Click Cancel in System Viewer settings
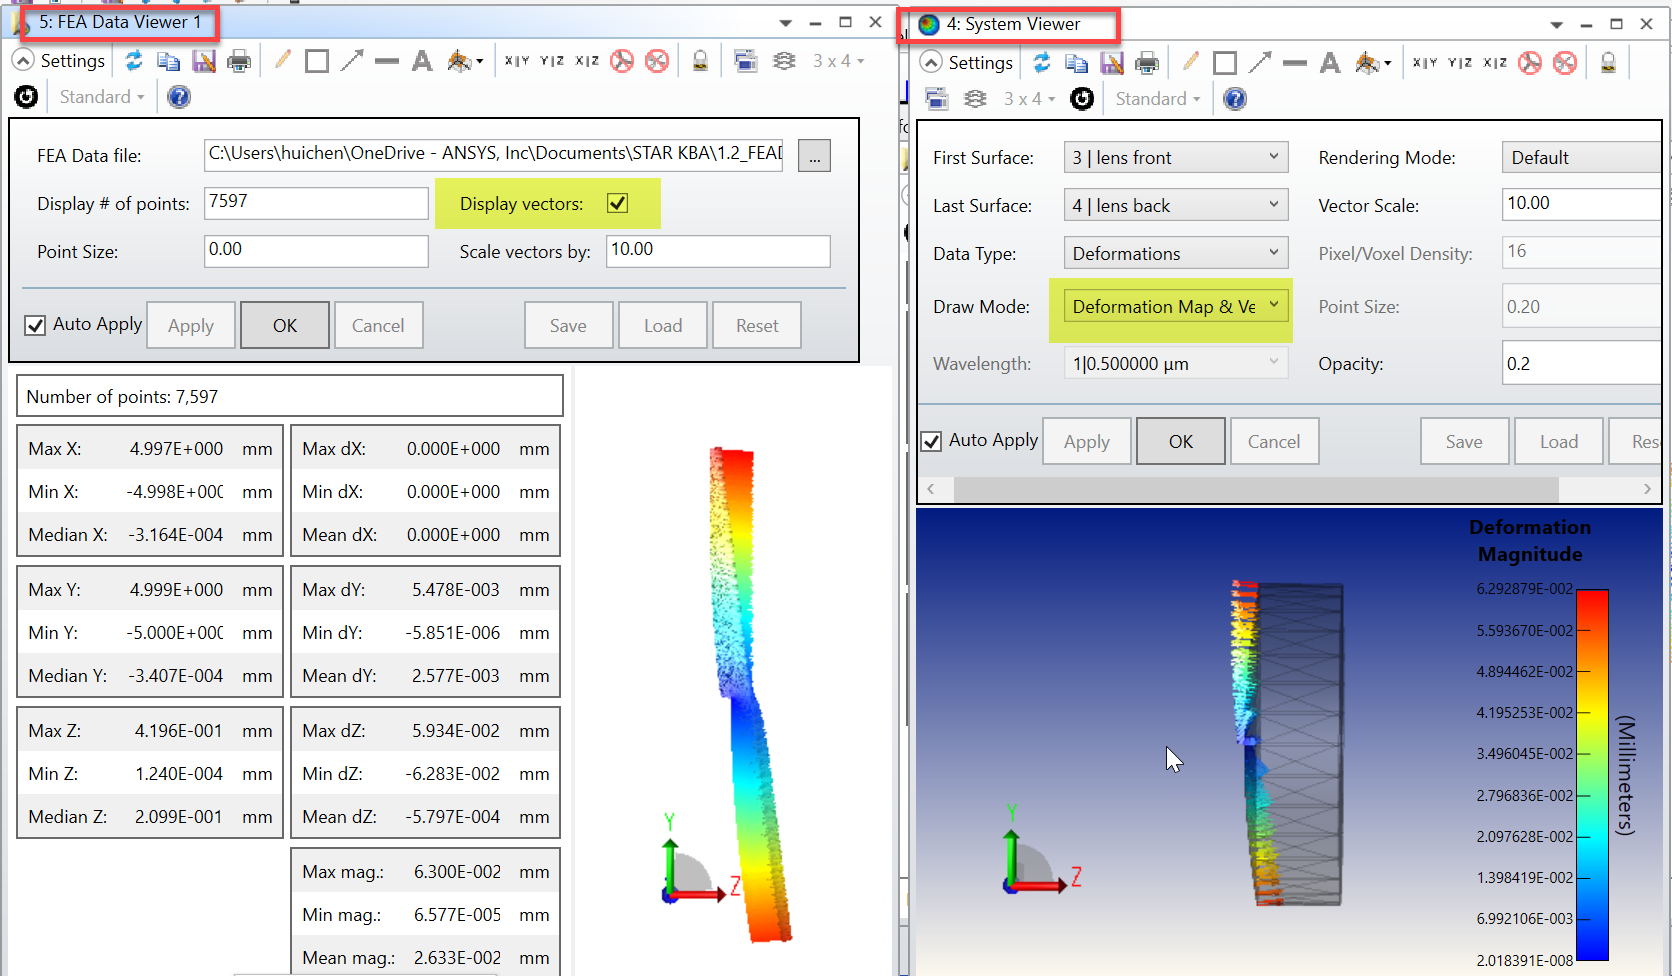This screenshot has width=1672, height=976. click(1274, 441)
